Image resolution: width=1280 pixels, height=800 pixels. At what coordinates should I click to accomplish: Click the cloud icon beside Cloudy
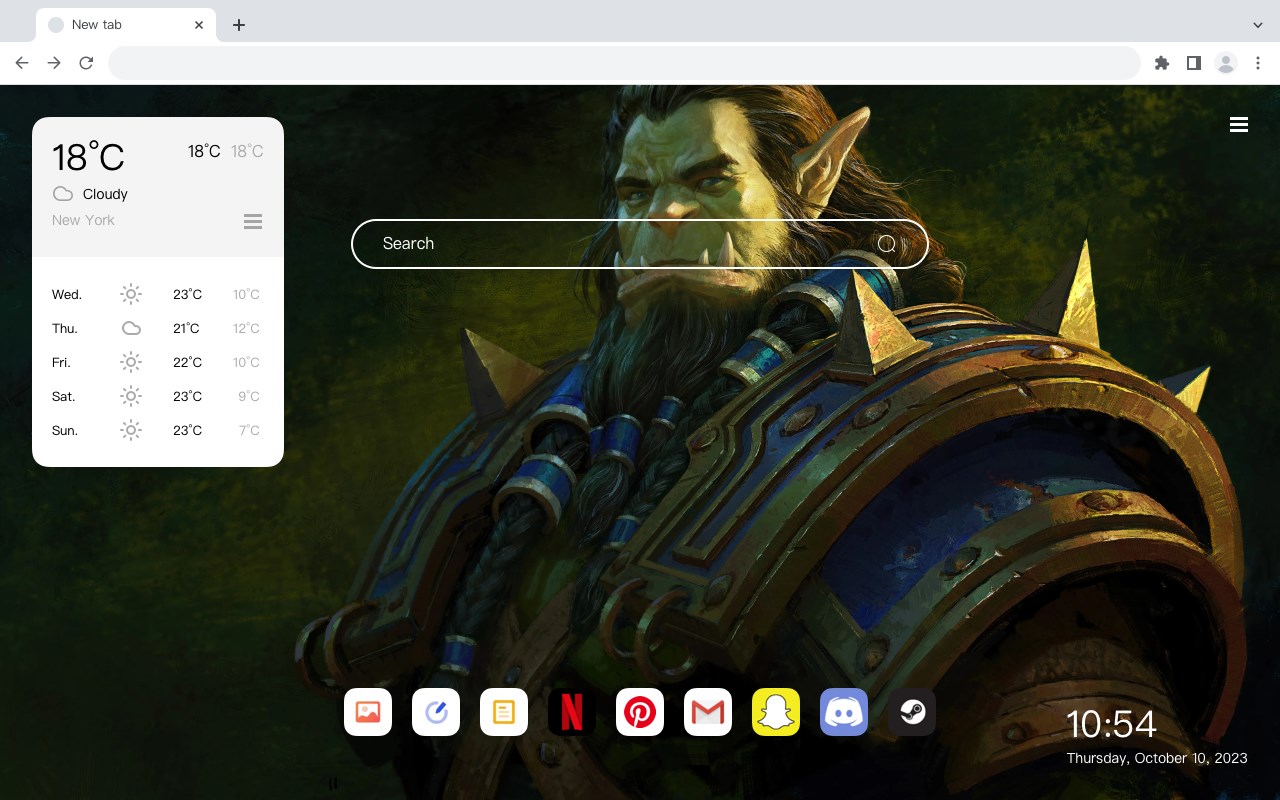[63, 194]
